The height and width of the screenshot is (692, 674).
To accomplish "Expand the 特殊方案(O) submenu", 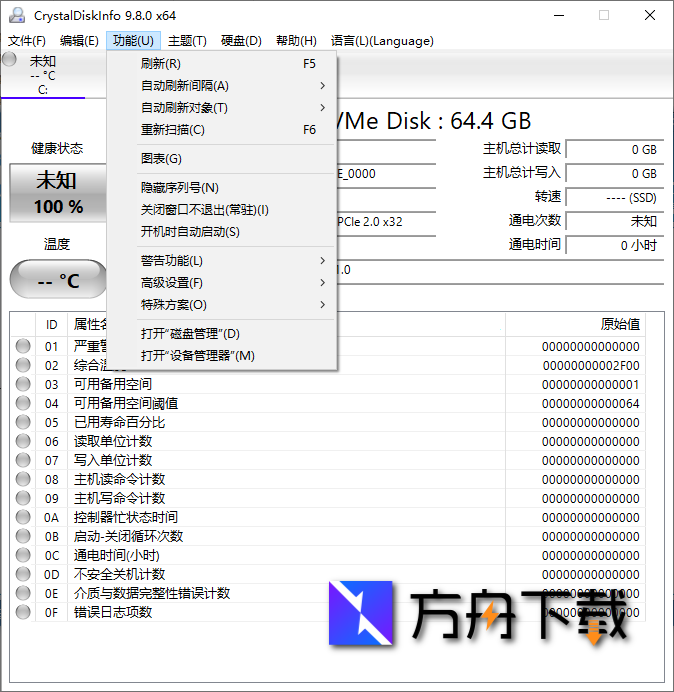I will tap(222, 305).
